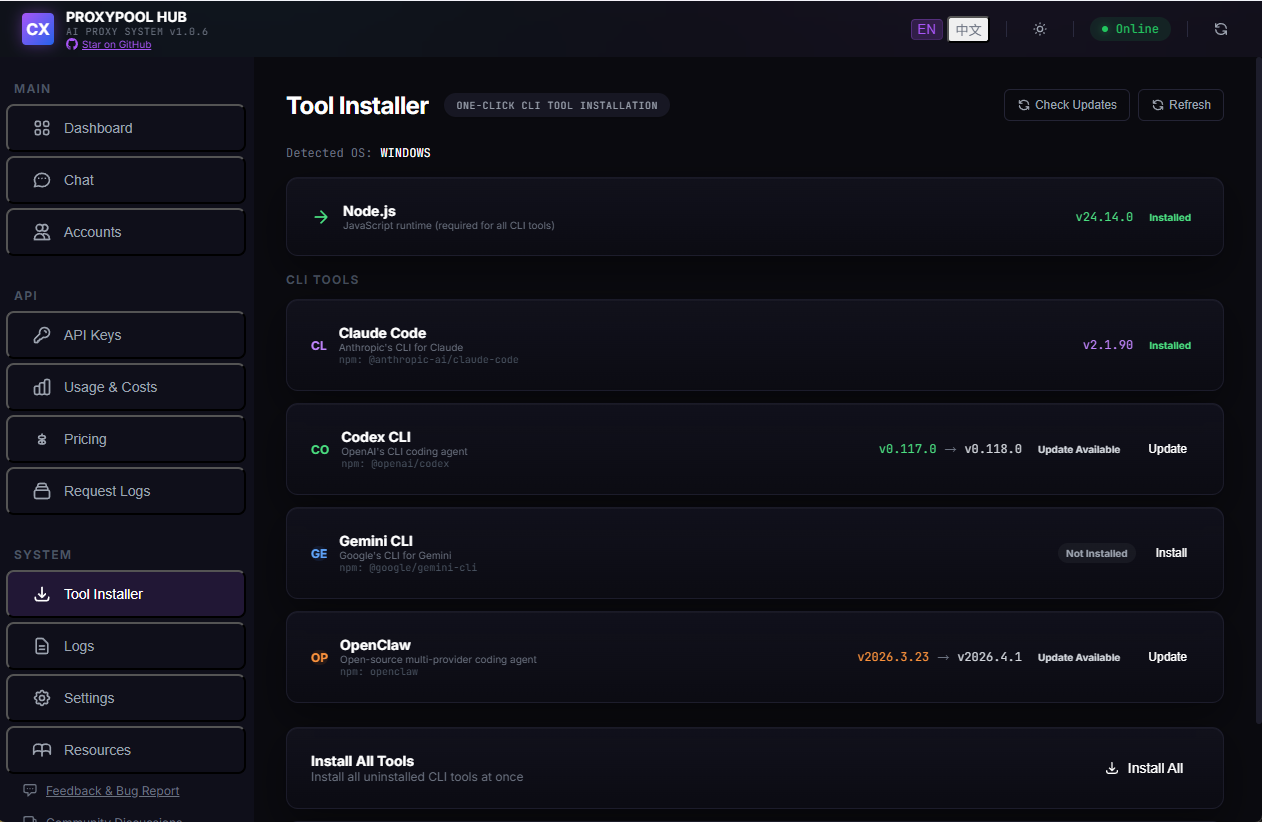Click the Resources book icon
This screenshot has width=1262, height=822.
pos(42,750)
